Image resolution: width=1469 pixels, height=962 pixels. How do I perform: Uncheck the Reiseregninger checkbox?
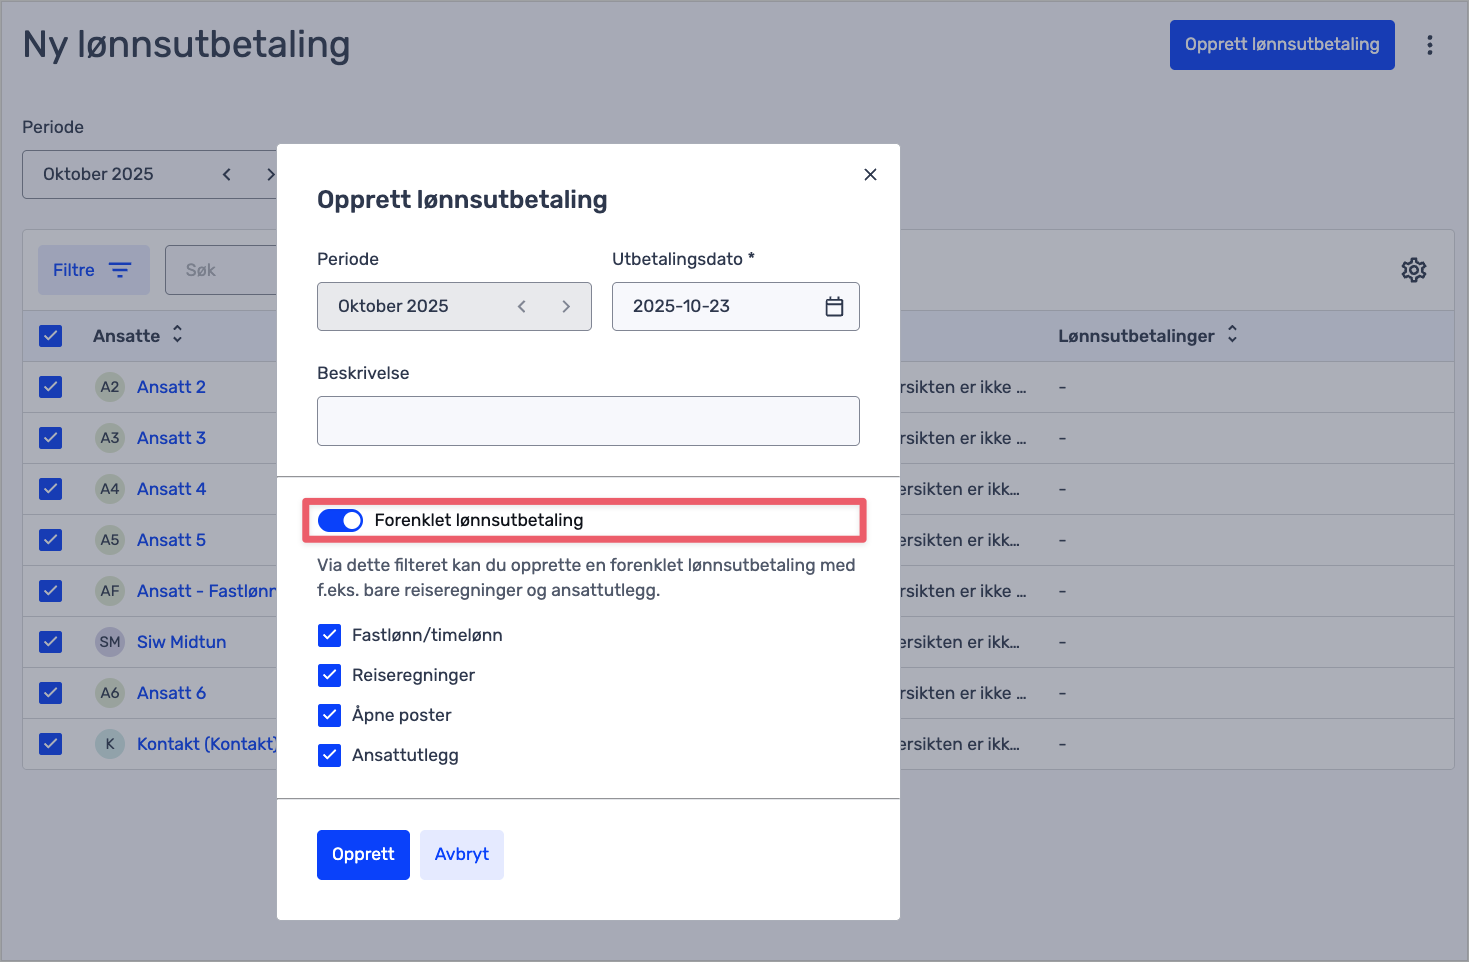330,675
